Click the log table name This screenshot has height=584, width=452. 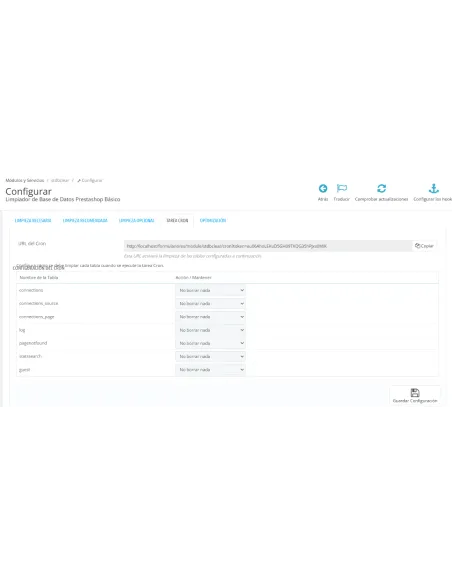pos(22,330)
